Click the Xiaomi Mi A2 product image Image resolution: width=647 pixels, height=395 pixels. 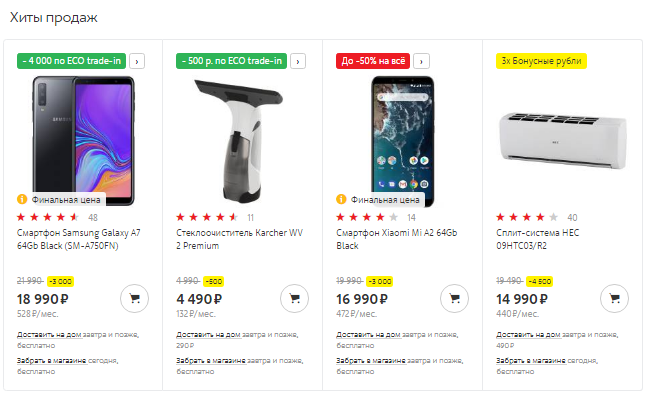[x=402, y=140]
